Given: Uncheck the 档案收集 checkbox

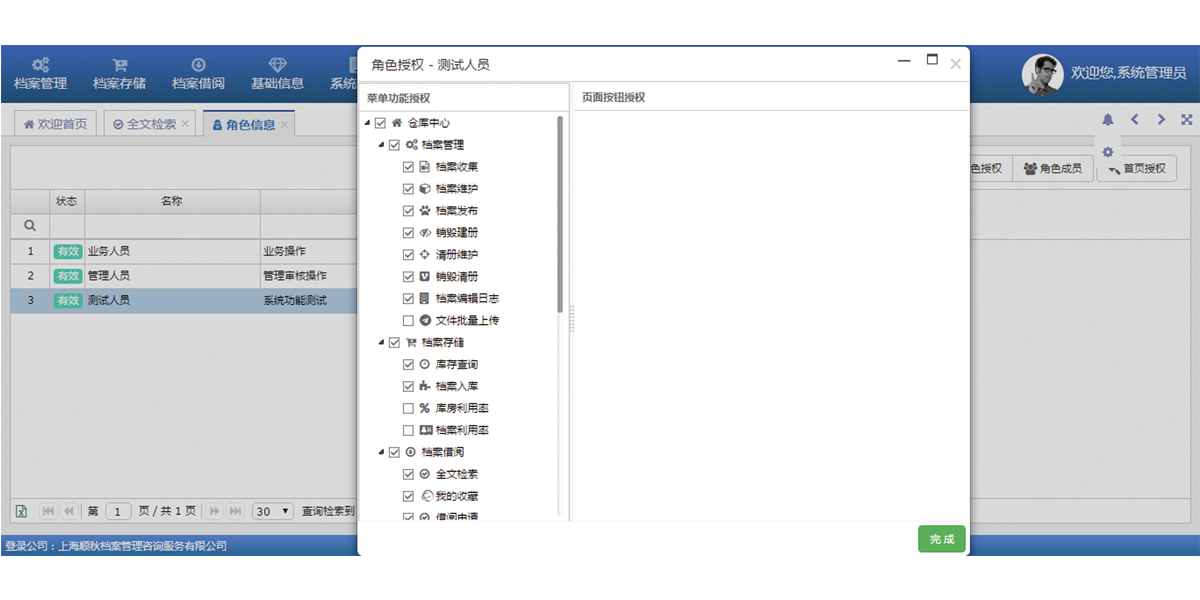Looking at the screenshot, I should click(x=408, y=167).
